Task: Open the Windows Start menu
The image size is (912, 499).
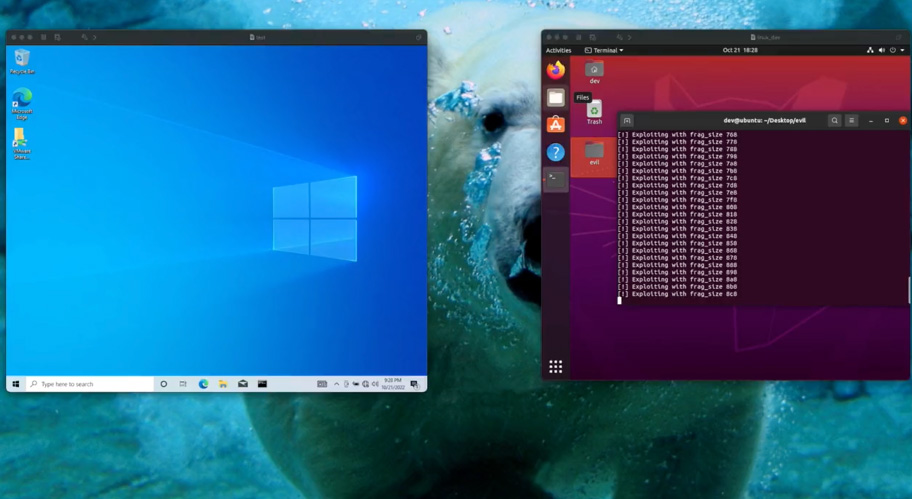Action: (16, 384)
